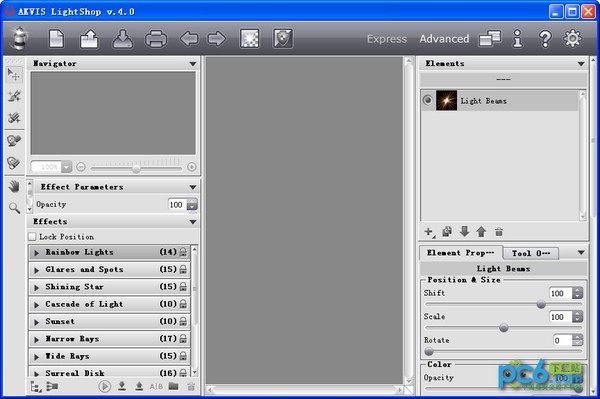Click the Undo left arrow
This screenshot has width=600, height=399.
(189, 39)
